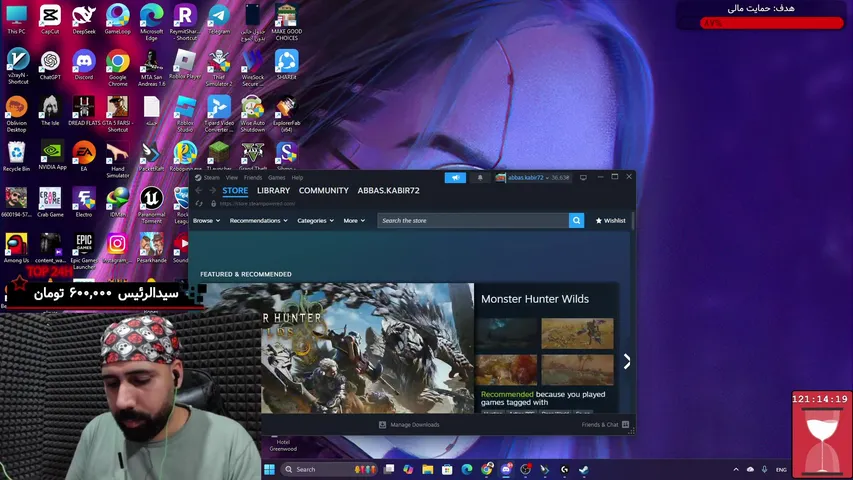
Task: Open the Wise Auto Shutdown shortcut
Action: (252, 114)
